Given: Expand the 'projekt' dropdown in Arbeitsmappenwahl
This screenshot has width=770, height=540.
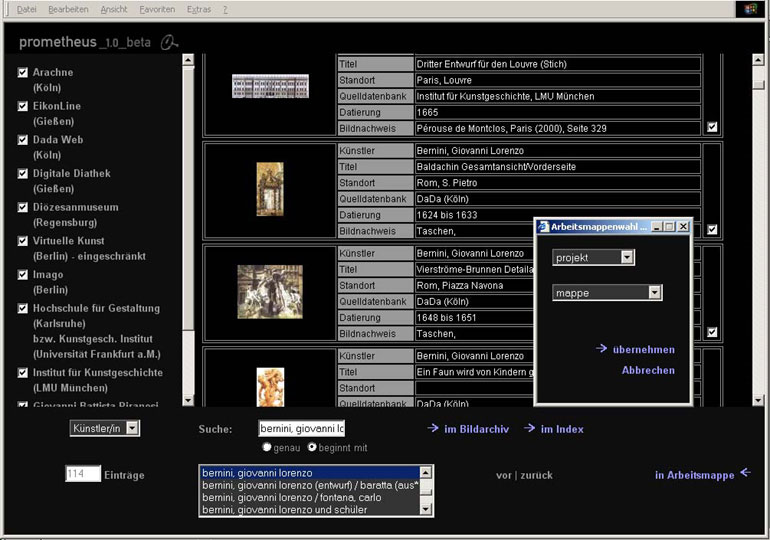Looking at the screenshot, I should 627,258.
